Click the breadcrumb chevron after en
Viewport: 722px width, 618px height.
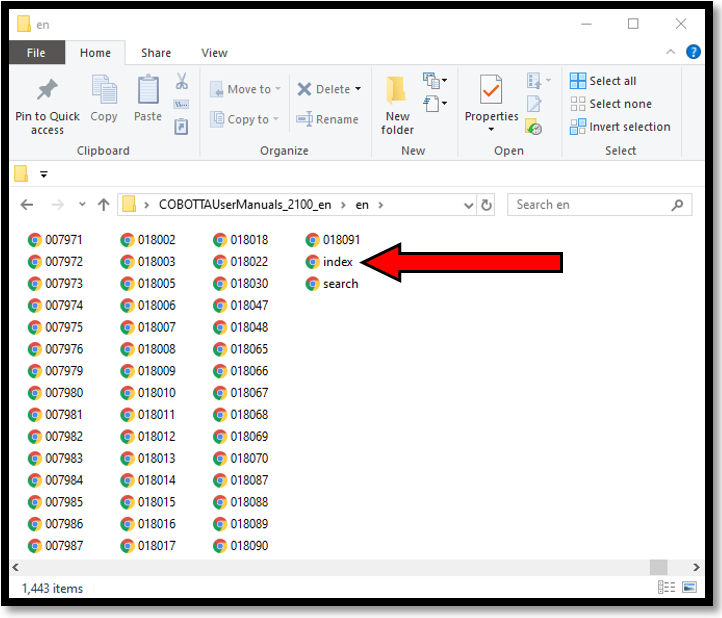[381, 205]
